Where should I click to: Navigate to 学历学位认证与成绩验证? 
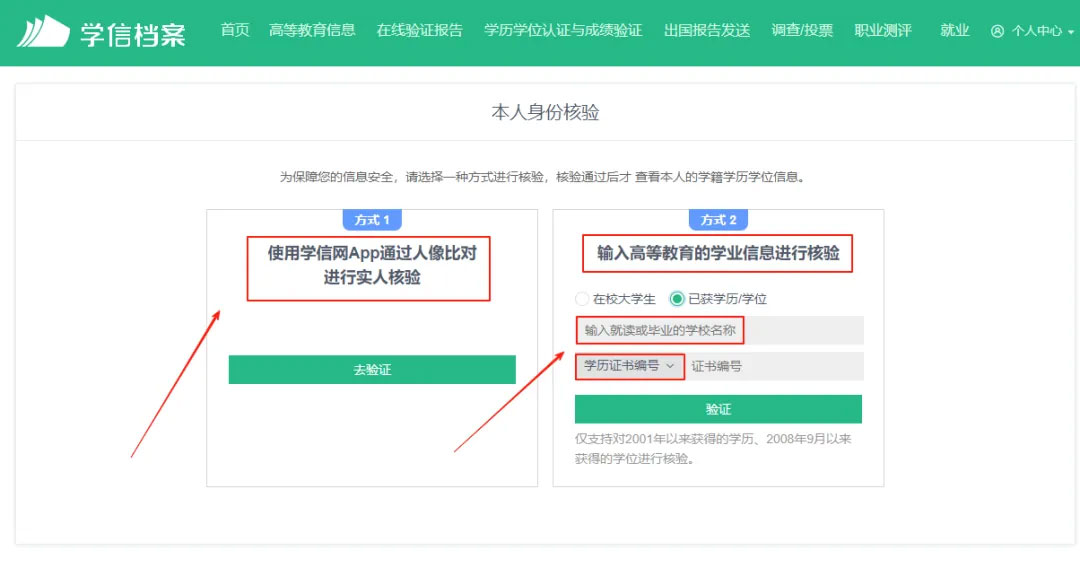563,30
